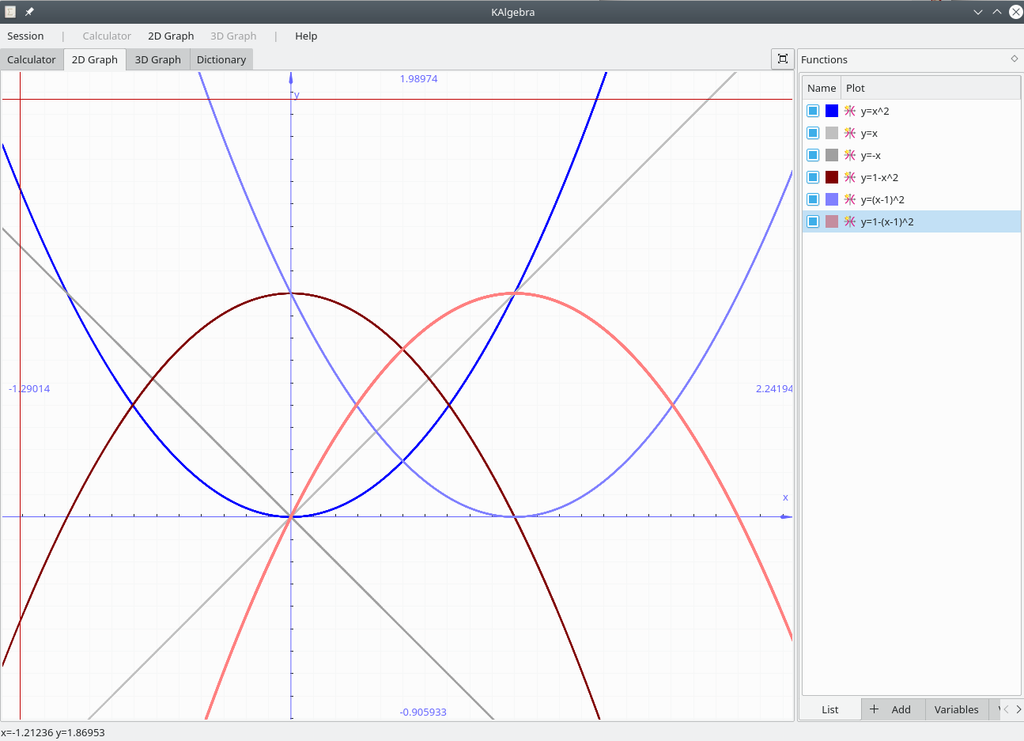Open the grayed 3D Graph menu
Screen dimensions: 1024x741
pyautogui.click(x=233, y=36)
